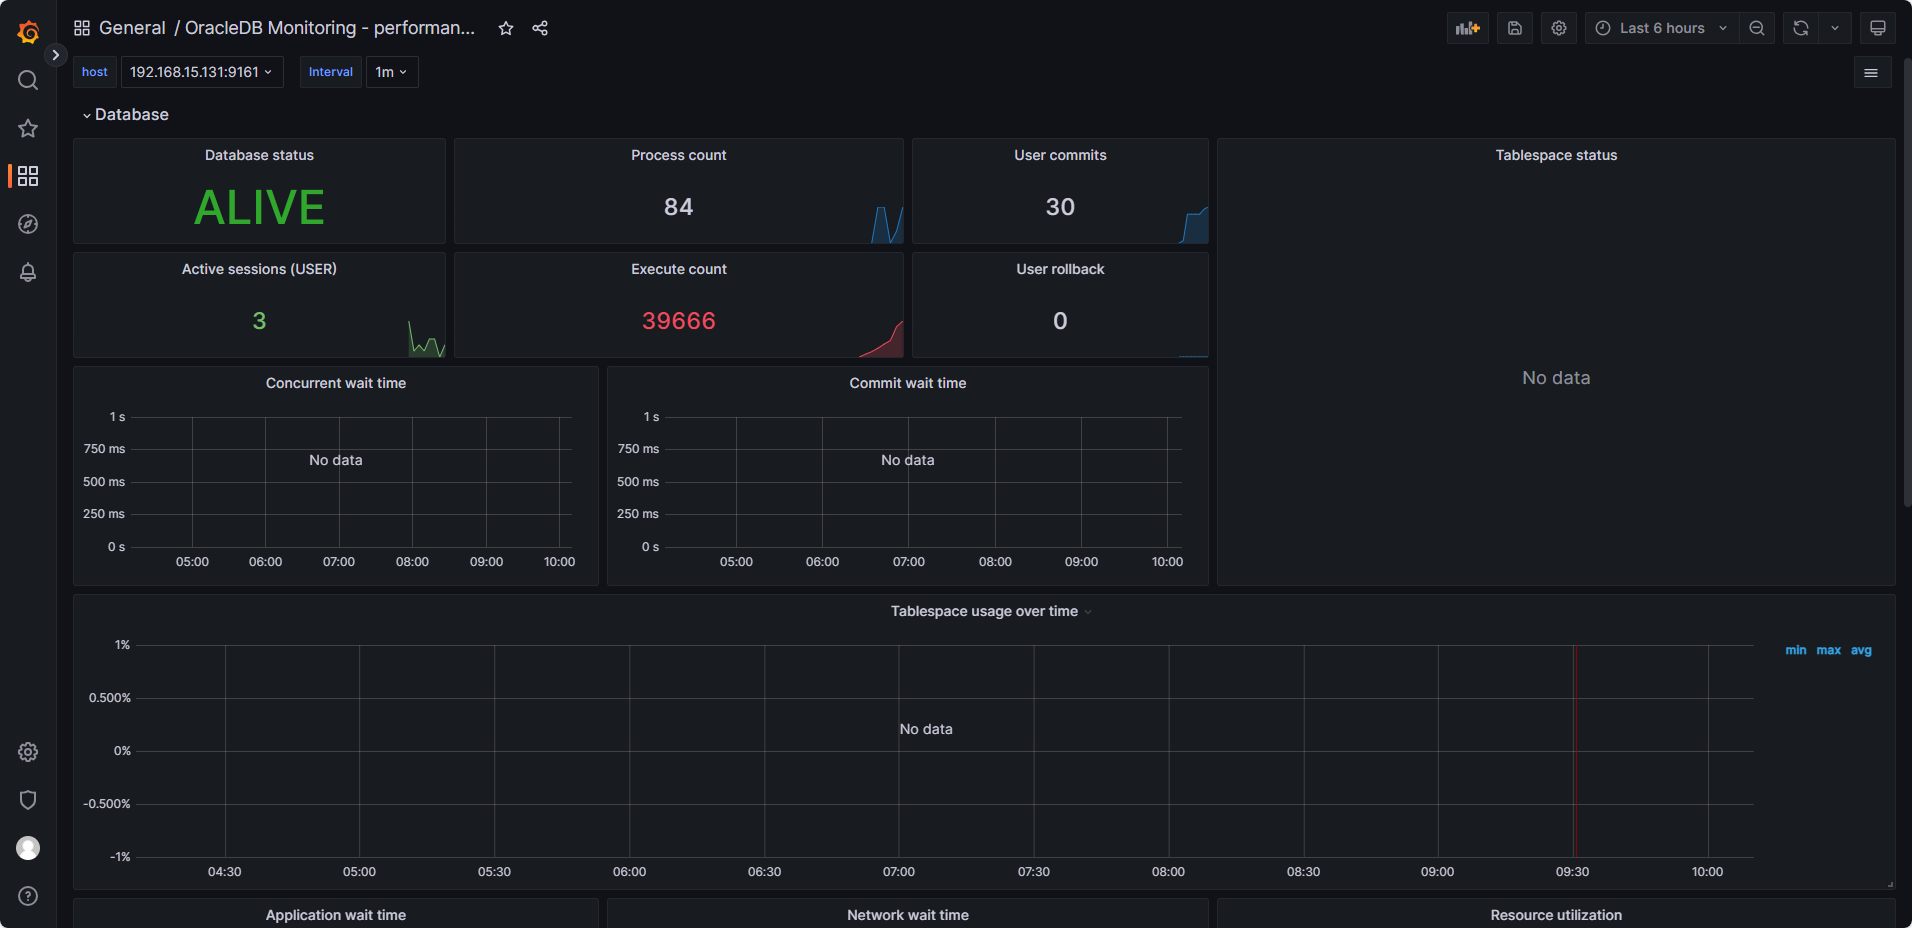Open the Active sessions (USER) panel menu

259,269
